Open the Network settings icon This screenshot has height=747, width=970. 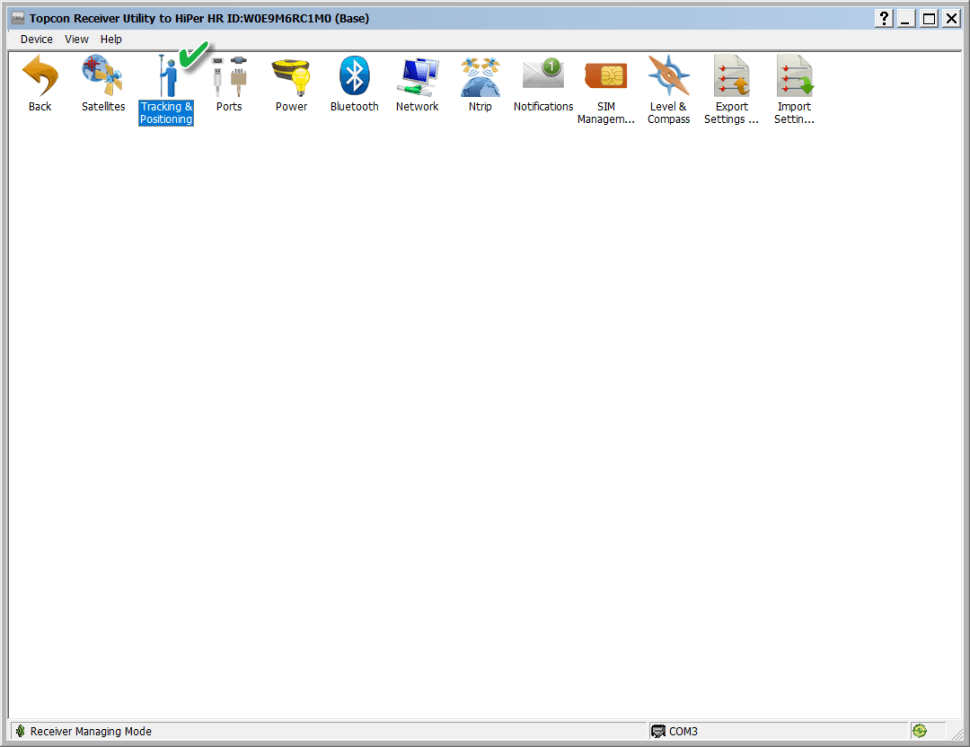pyautogui.click(x=418, y=77)
